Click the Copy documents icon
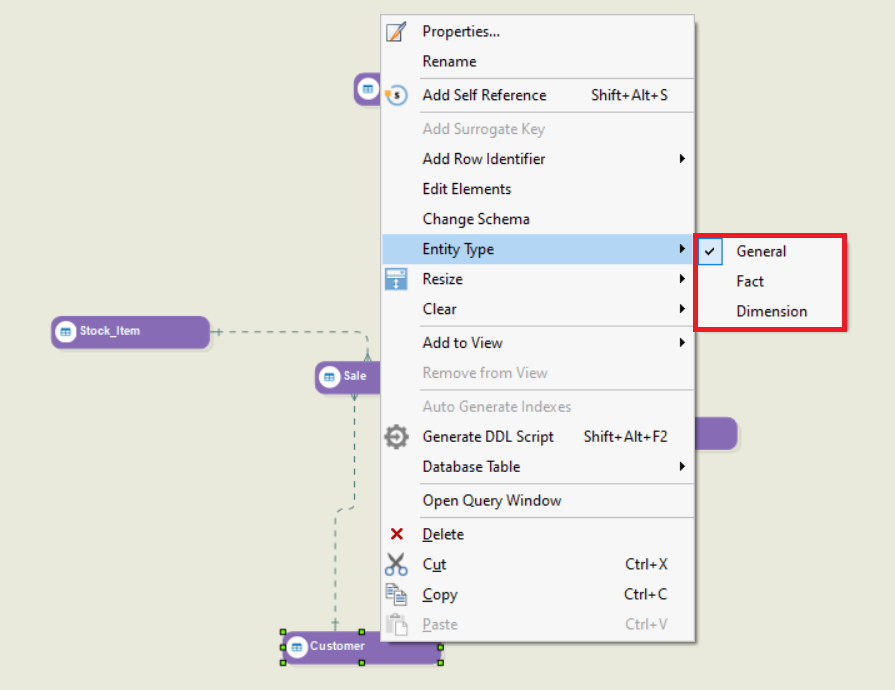Screen dimensions: 895x690 397,594
